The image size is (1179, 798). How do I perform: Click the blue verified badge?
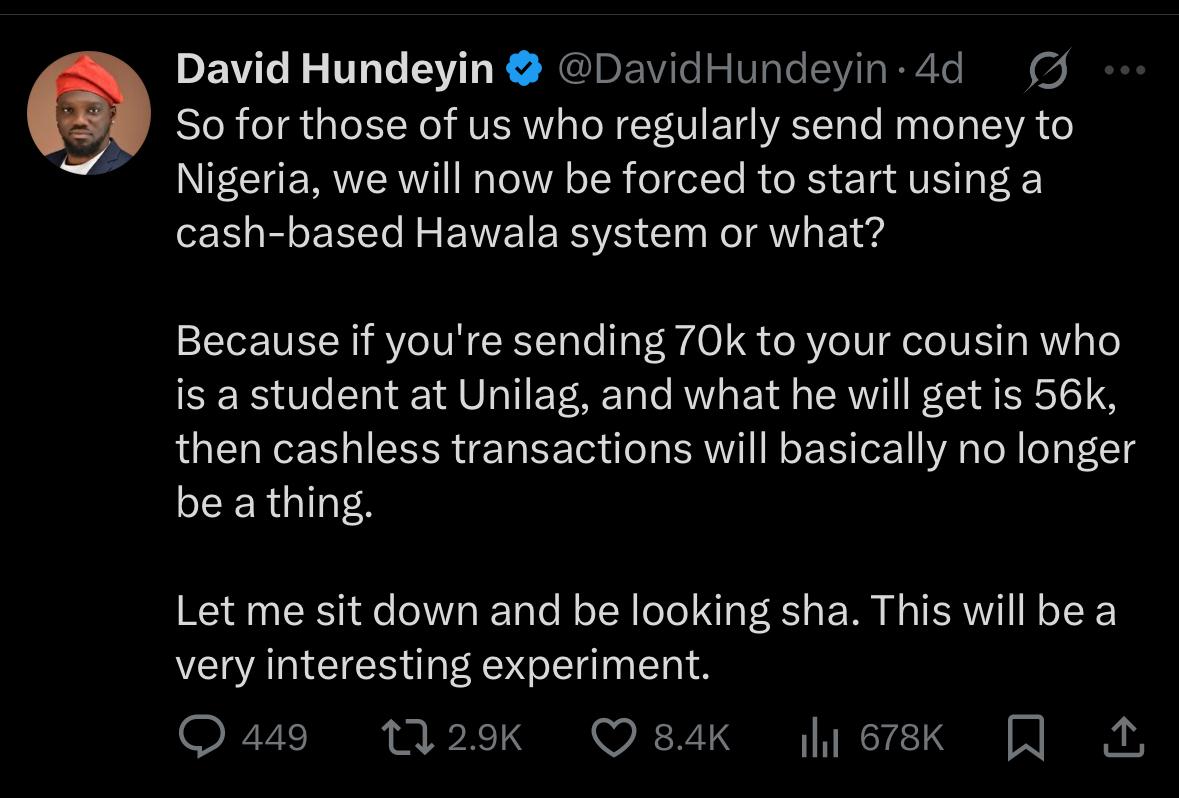tap(524, 69)
